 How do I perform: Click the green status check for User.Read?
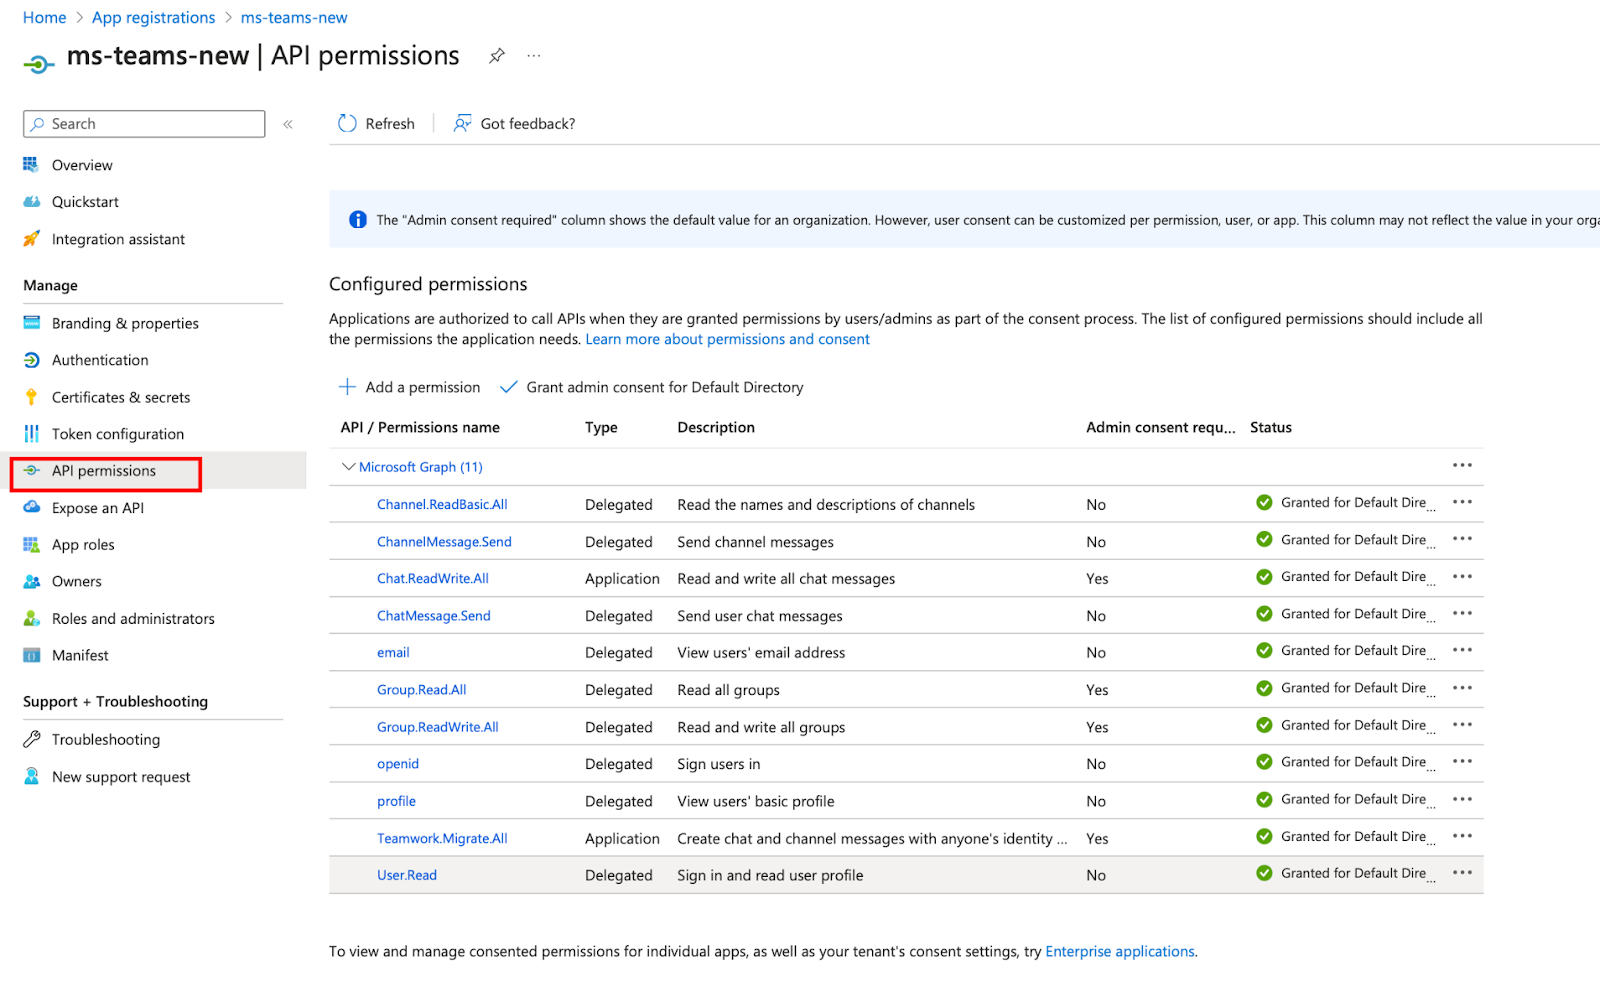tap(1264, 873)
